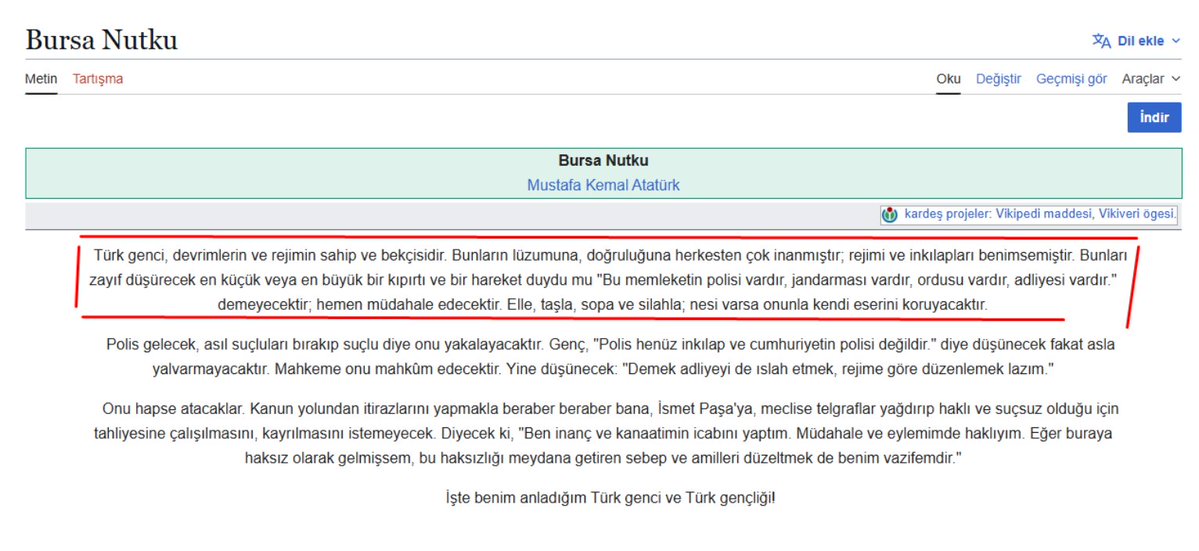Click the Bursa Nutku page heading
The image size is (1199, 551).
(x=102, y=40)
